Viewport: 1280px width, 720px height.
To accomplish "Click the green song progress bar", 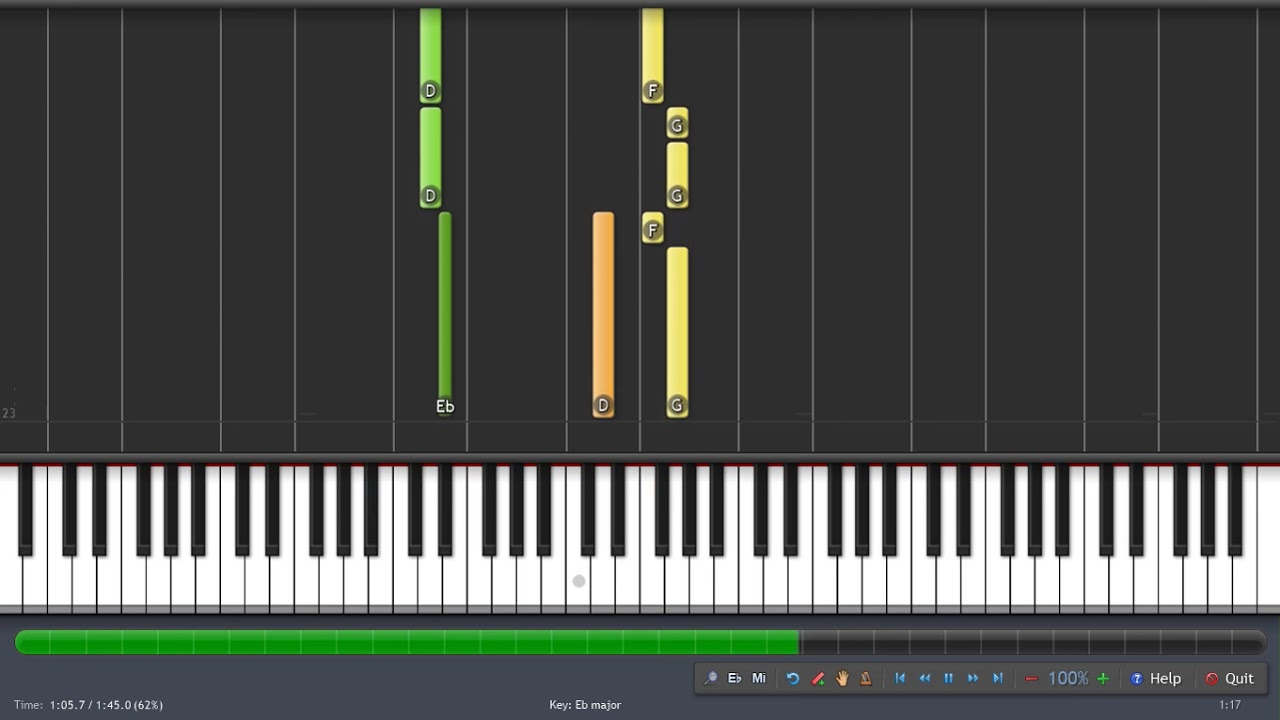I will (407, 642).
